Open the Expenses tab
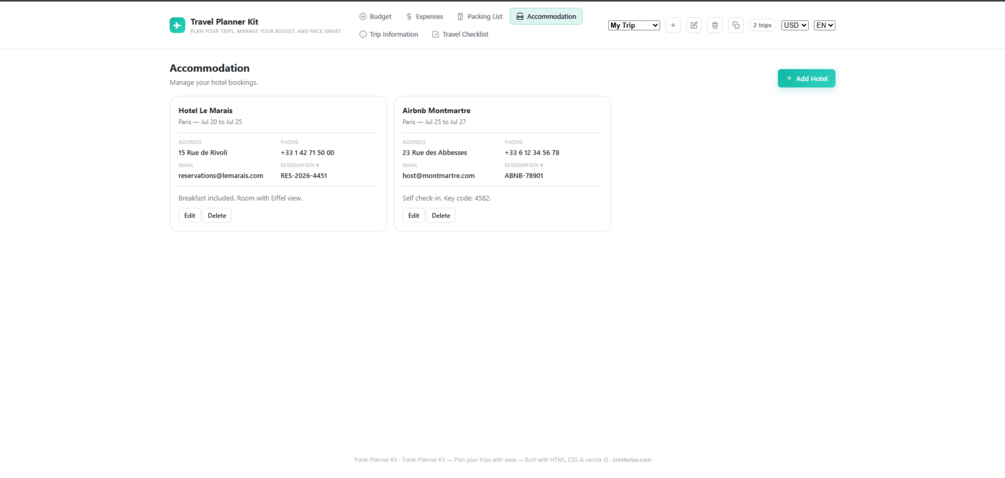Screen dimensions: 1005x478 pyautogui.click(x=424, y=17)
